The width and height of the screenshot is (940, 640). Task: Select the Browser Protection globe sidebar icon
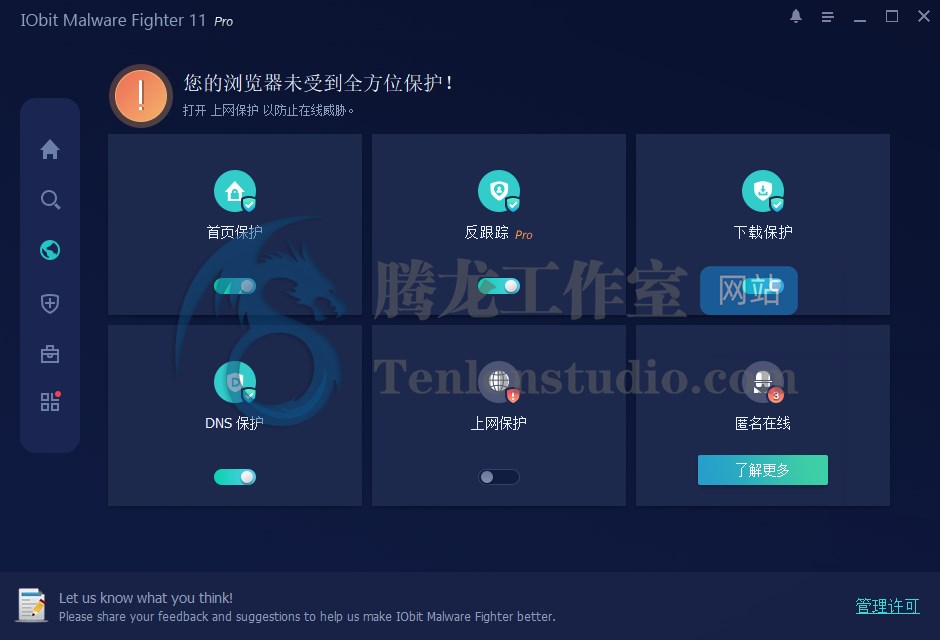click(x=50, y=250)
